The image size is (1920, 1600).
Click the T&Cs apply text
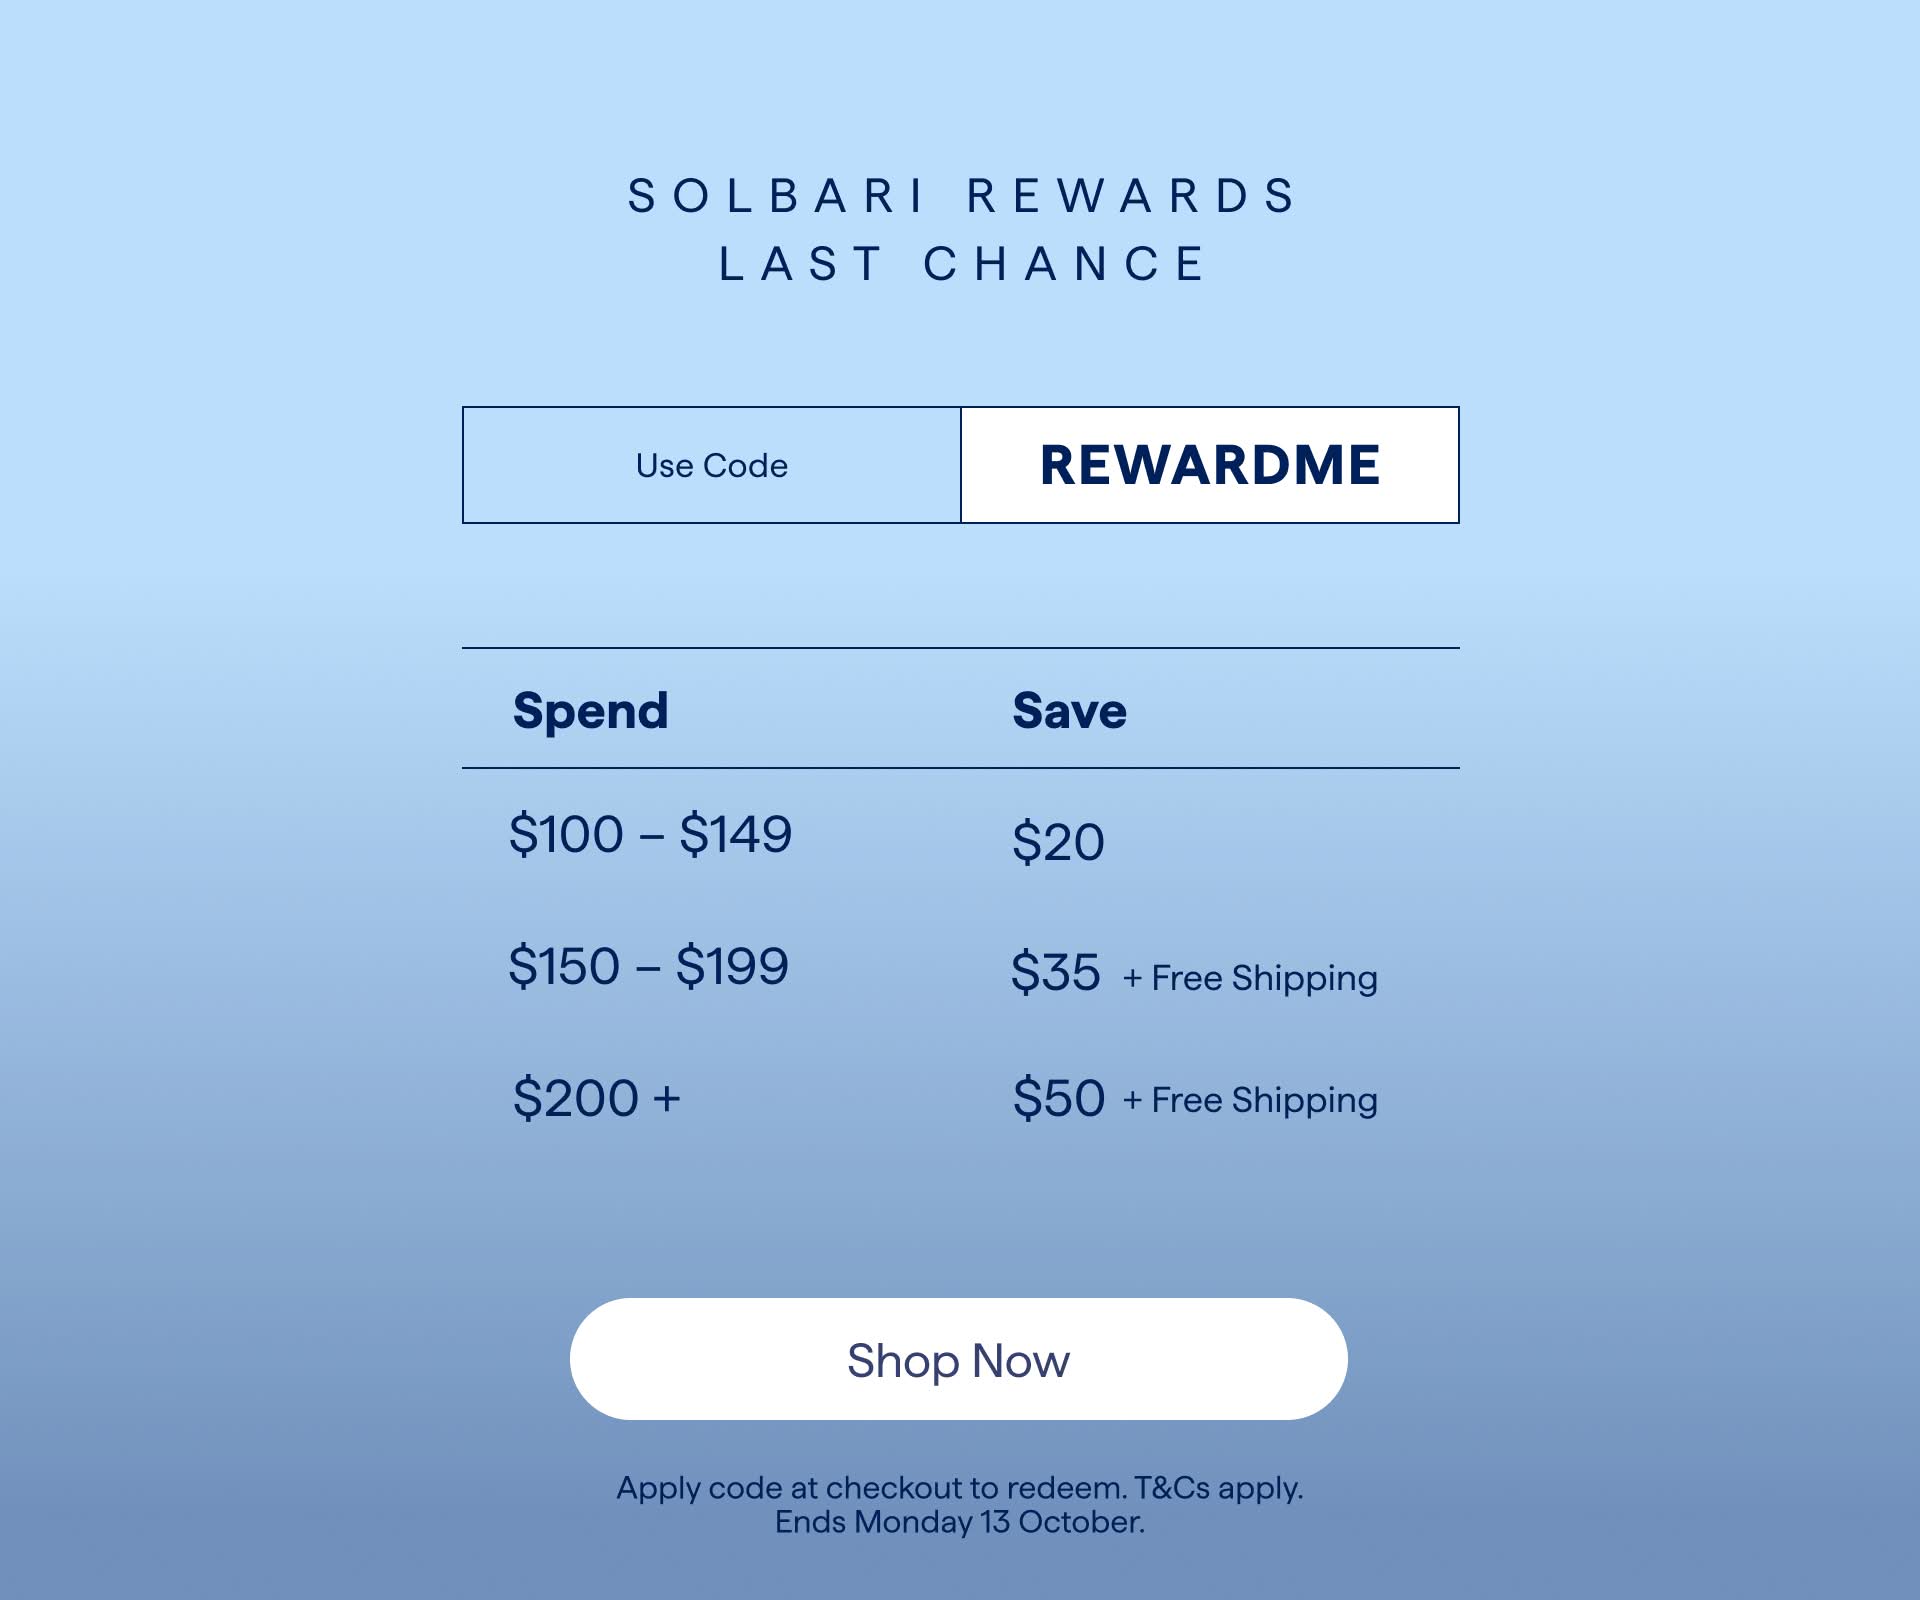pos(1218,1488)
